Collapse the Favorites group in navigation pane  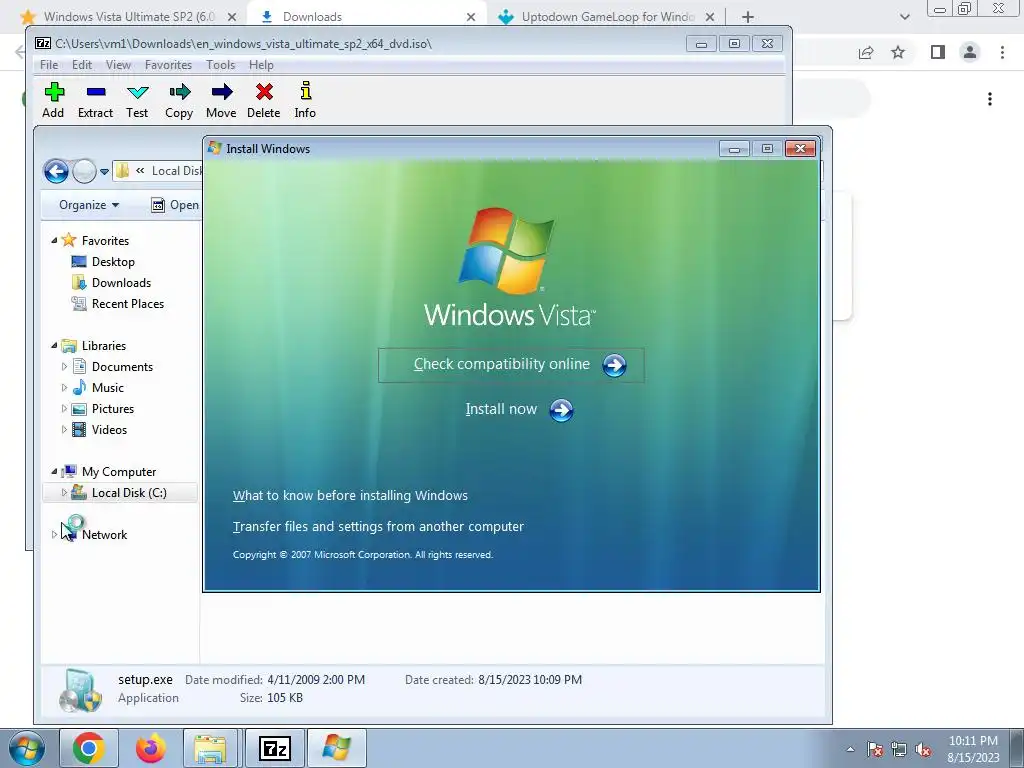54,240
